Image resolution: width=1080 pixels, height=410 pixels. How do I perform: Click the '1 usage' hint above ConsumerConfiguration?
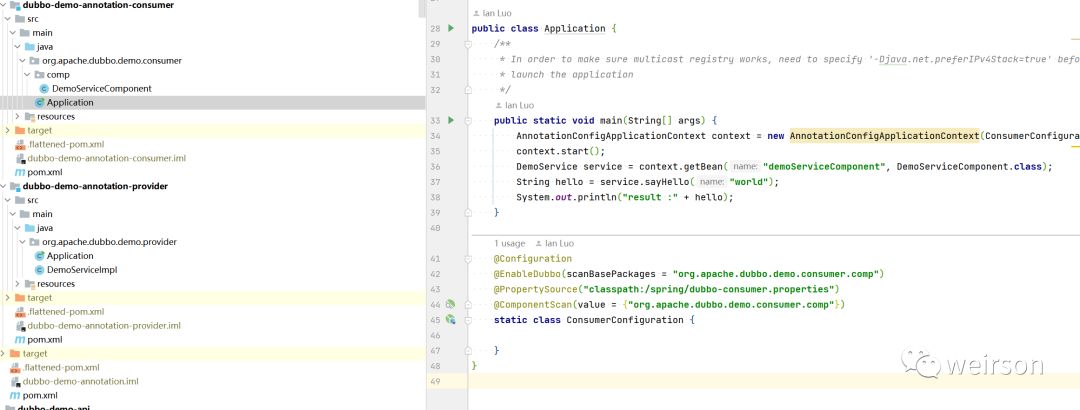tap(511, 243)
